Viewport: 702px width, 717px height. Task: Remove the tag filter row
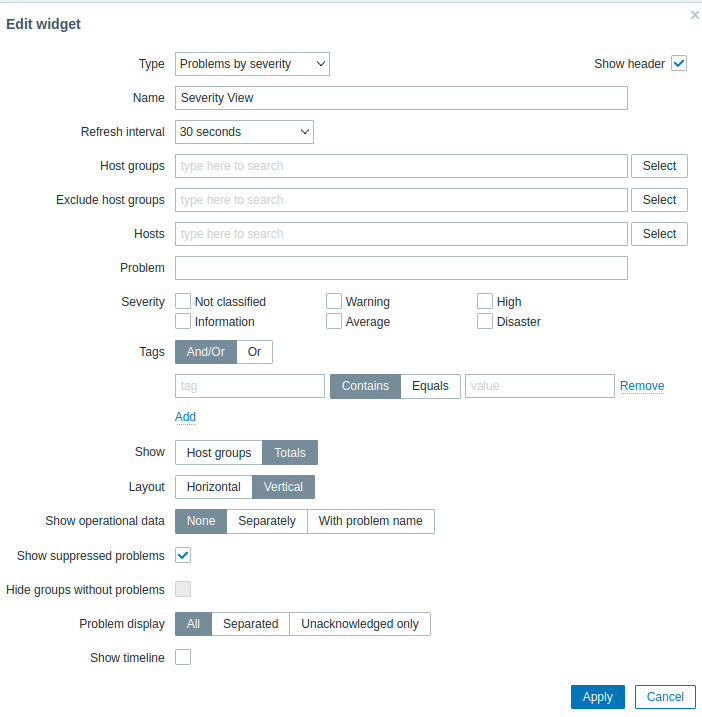(x=642, y=386)
